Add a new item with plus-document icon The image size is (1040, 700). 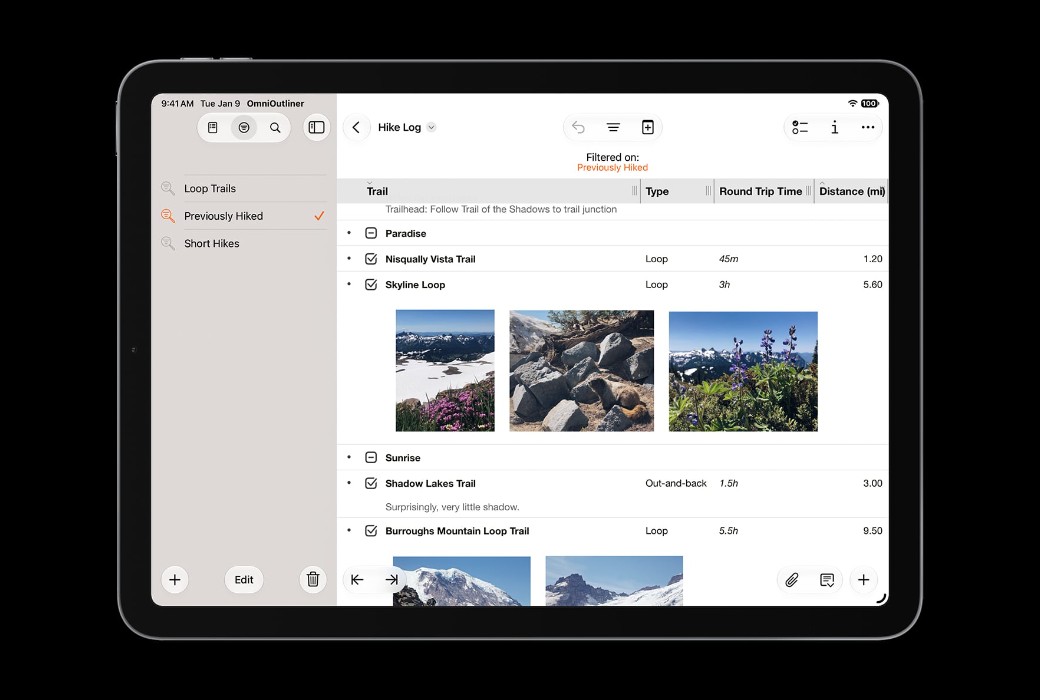648,127
